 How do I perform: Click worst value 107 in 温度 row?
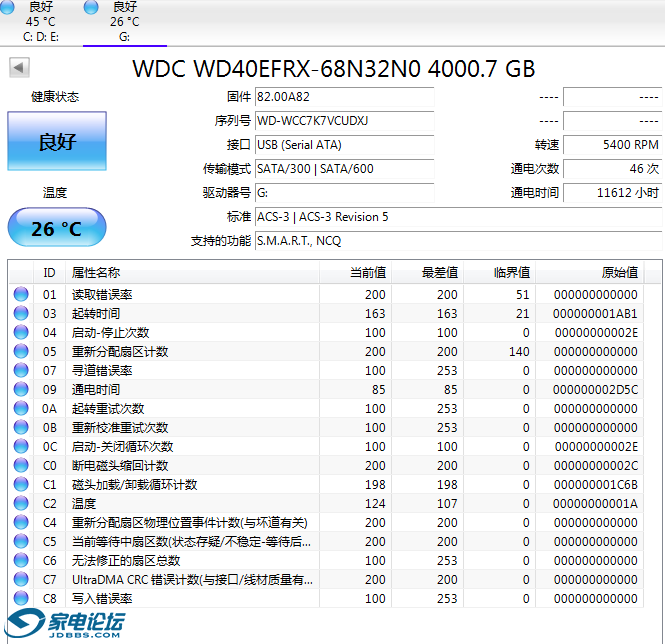click(447, 504)
